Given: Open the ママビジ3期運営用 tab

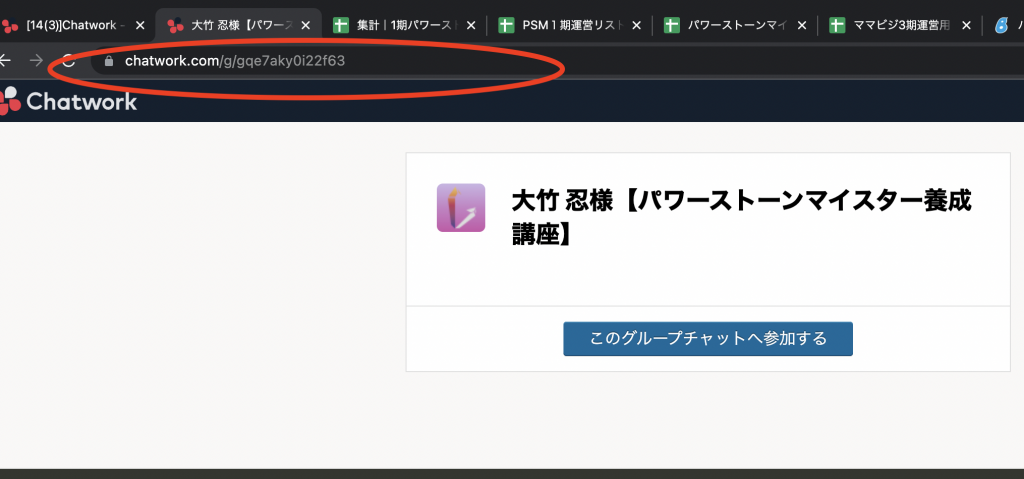Looking at the screenshot, I should (903, 25).
